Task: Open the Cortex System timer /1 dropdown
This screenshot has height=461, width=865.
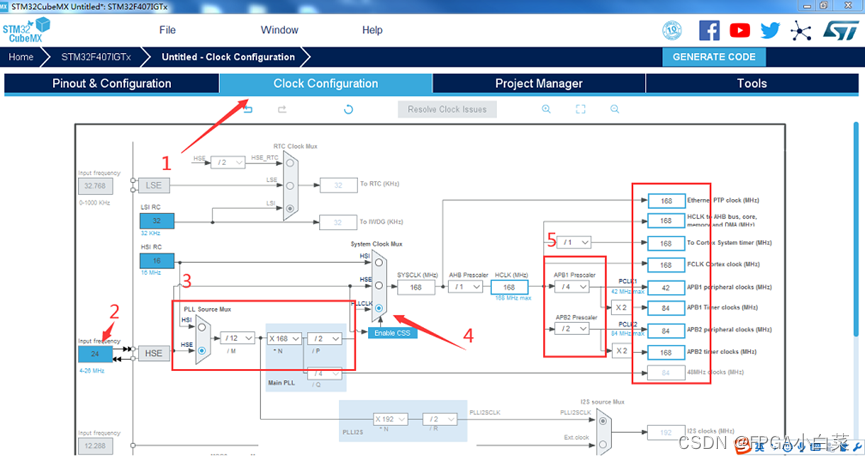Action: (574, 242)
